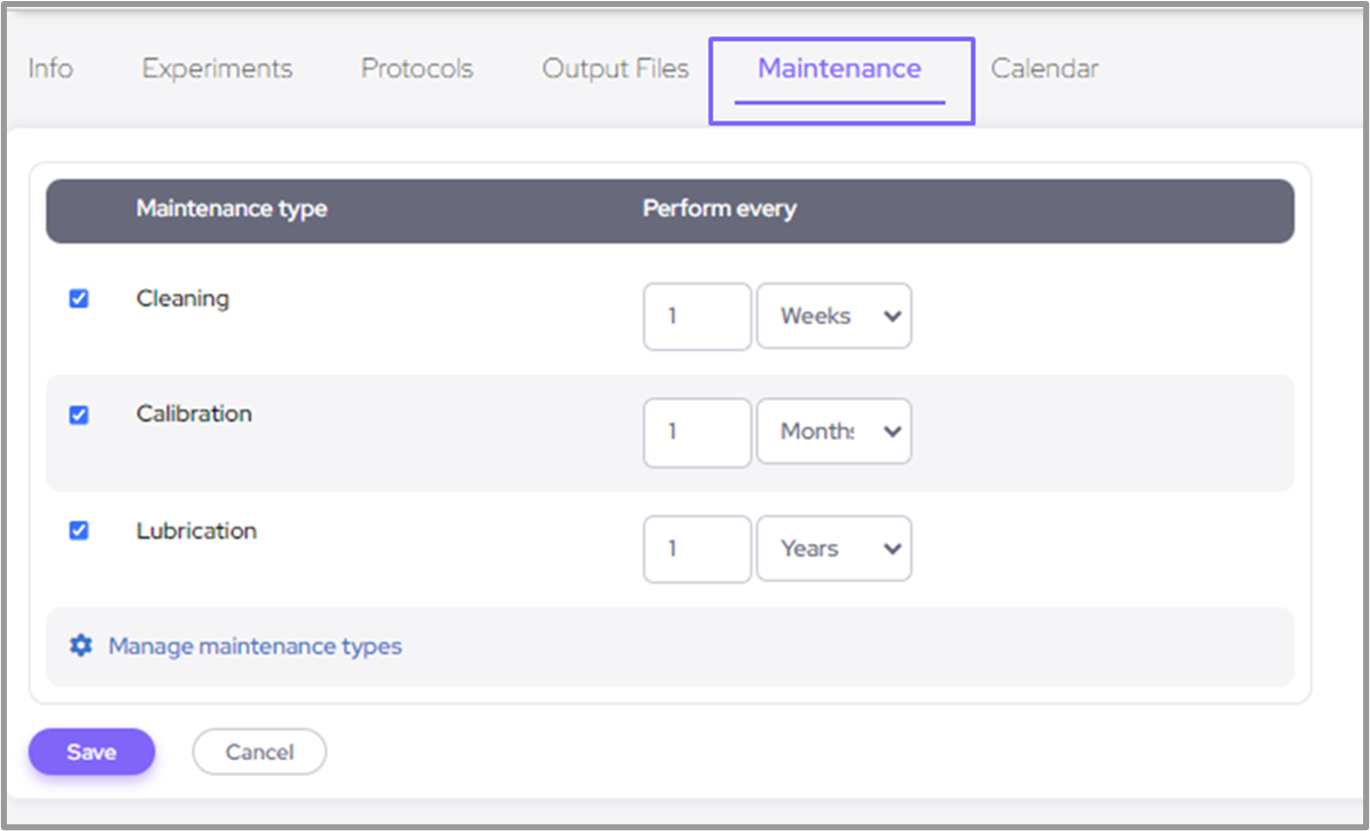Click the Maintenance tab
The image size is (1370, 831).
[x=839, y=69]
